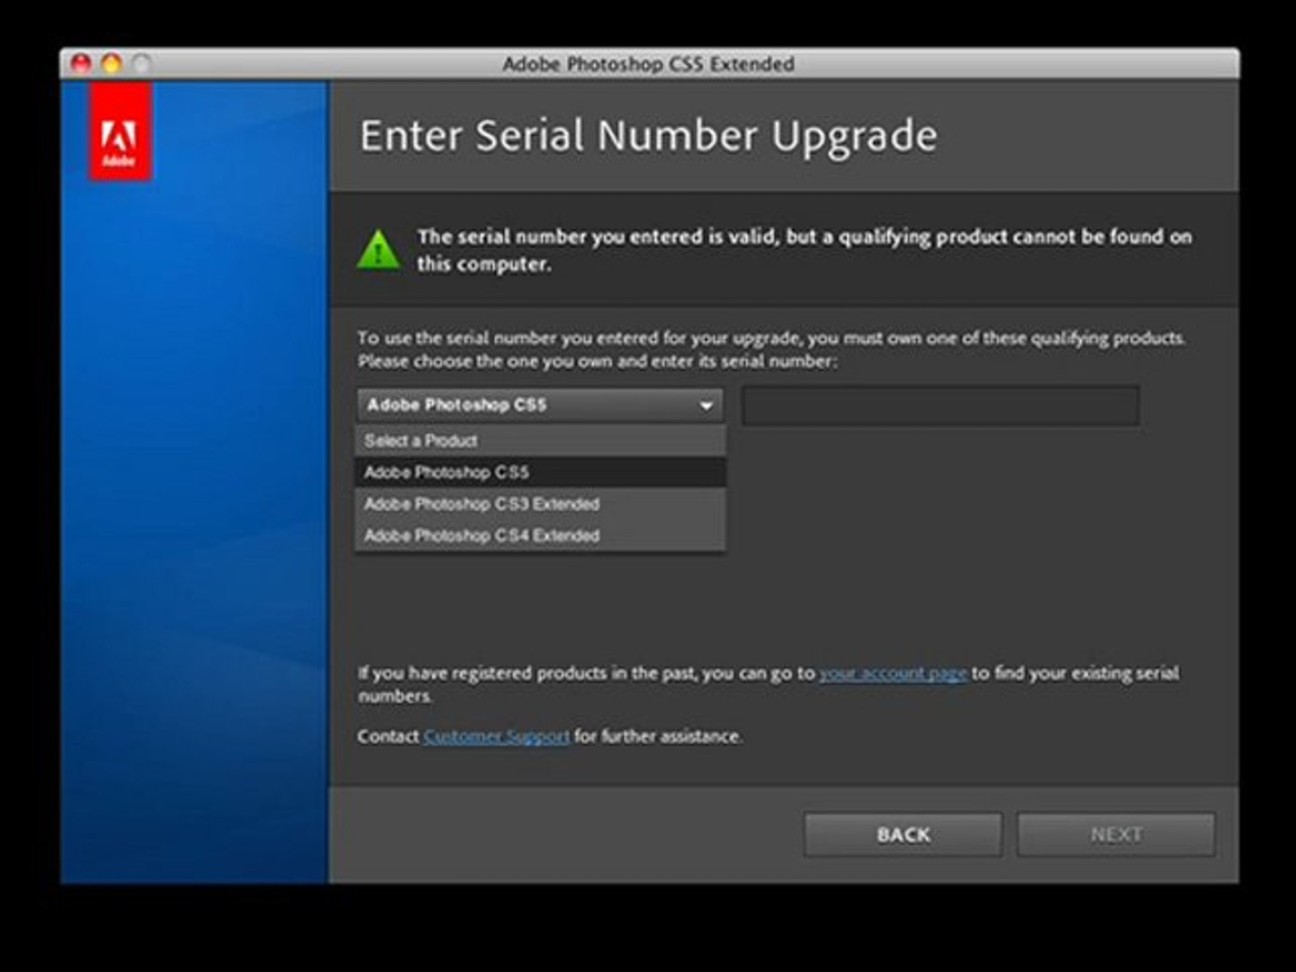Pick Adobe Photoshop CS4 Extended option

click(540, 536)
